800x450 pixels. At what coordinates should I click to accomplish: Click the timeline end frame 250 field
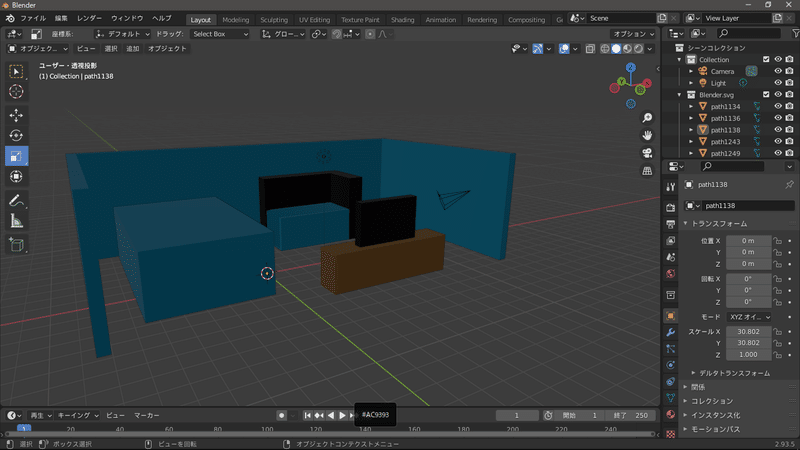tap(631, 416)
